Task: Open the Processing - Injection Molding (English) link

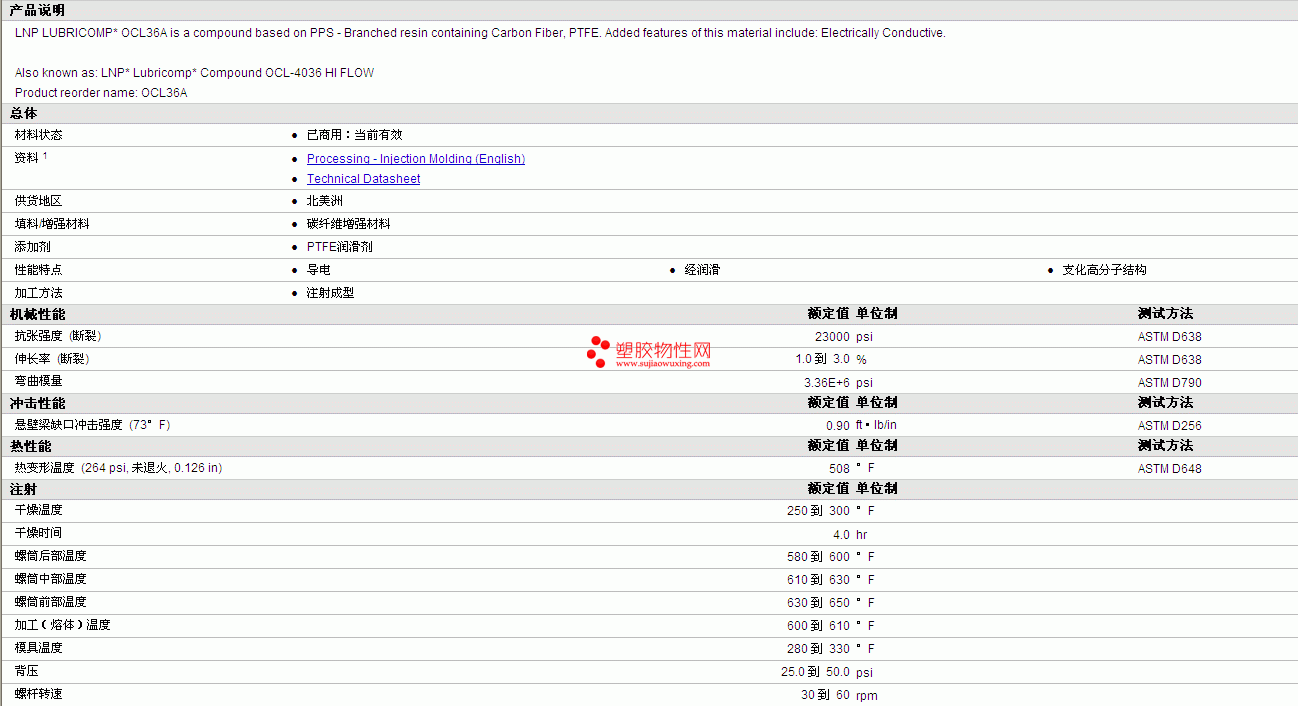Action: [415, 159]
